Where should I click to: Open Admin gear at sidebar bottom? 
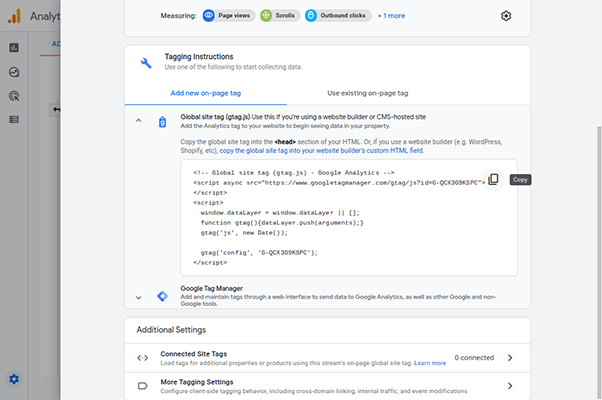[14, 379]
